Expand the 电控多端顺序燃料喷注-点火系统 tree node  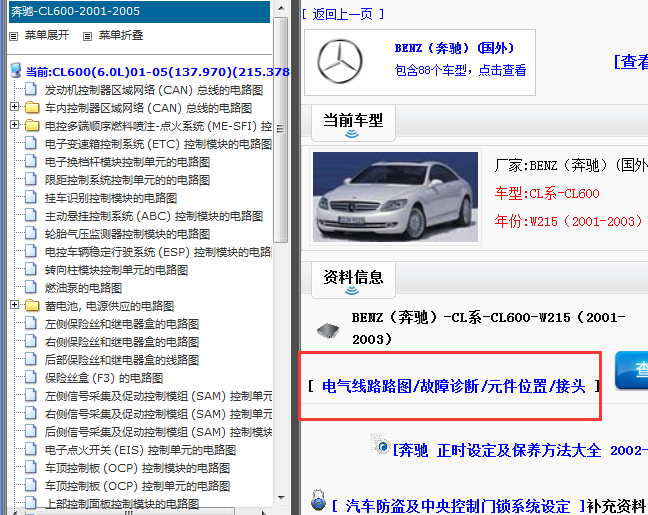coord(14,124)
